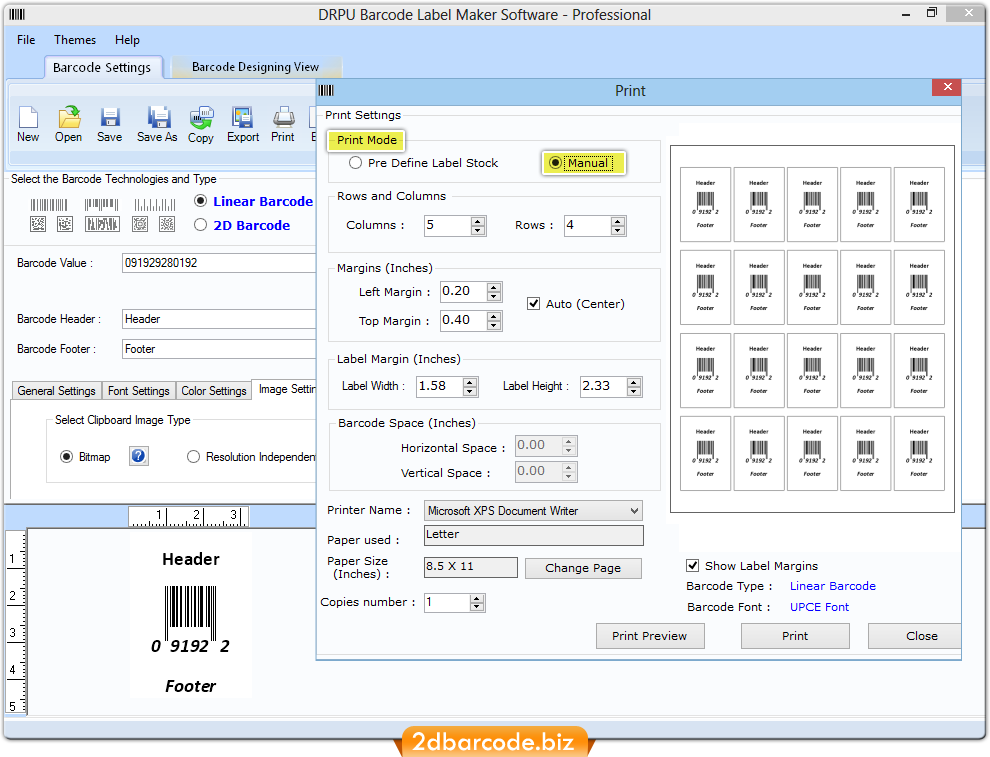Click the Linear Barcode type link
990x757 pixels.
(833, 586)
